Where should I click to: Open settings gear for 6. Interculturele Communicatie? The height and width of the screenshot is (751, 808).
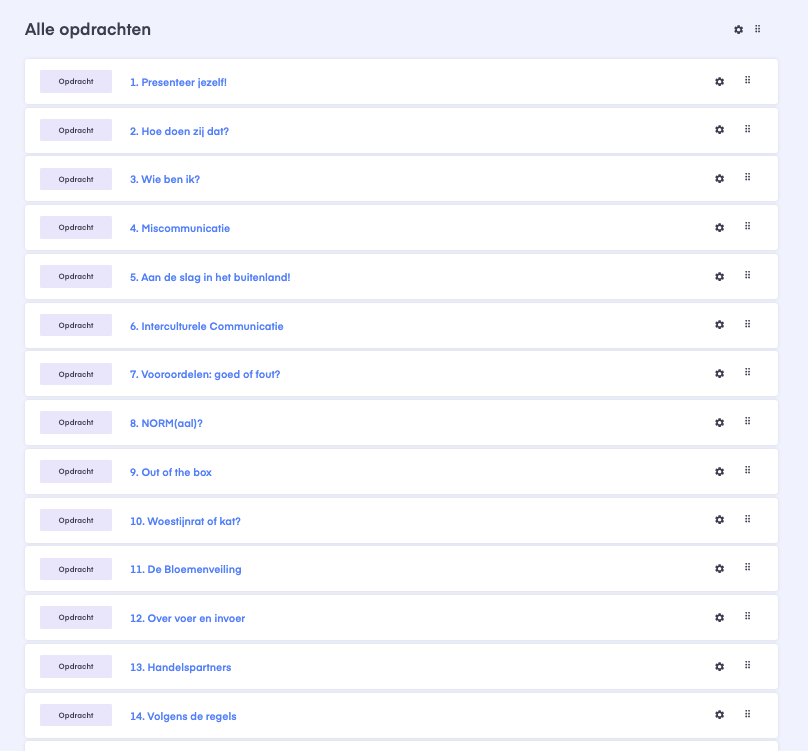click(719, 325)
